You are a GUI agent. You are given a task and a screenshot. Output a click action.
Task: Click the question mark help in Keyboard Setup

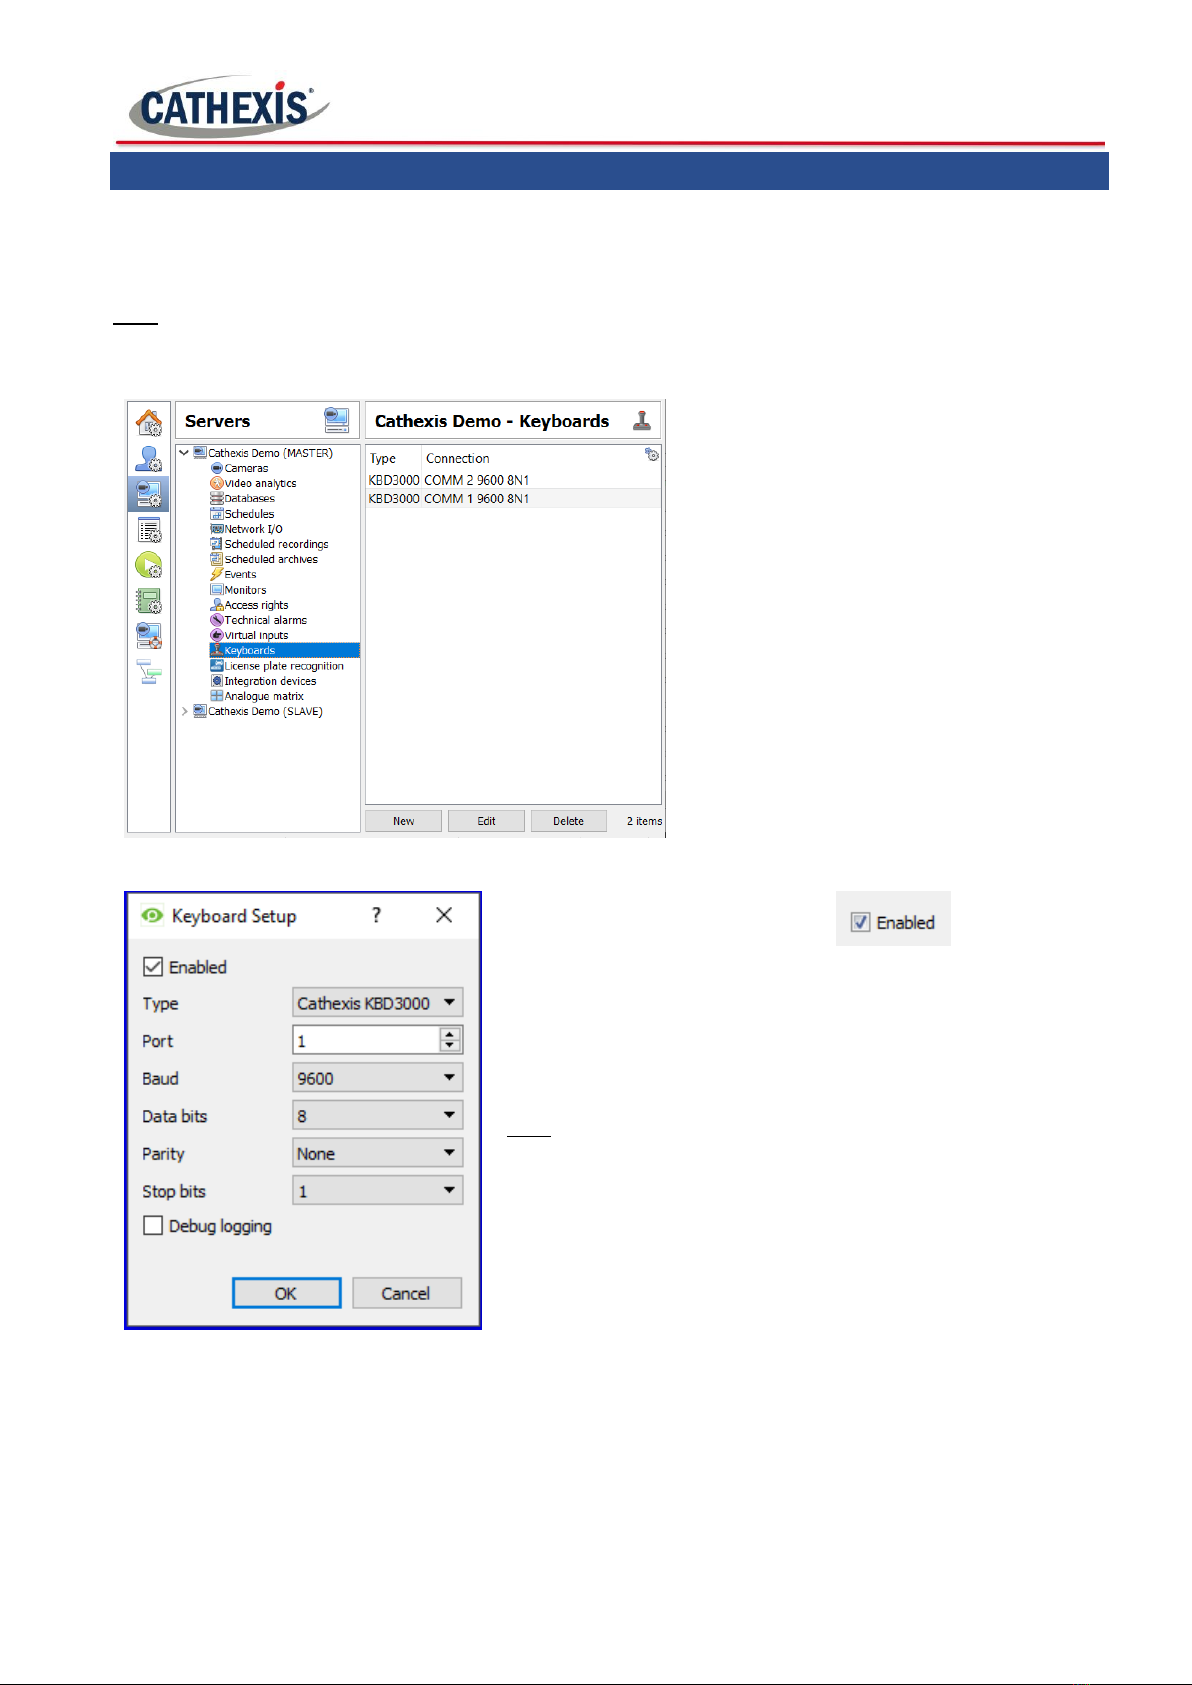376,915
